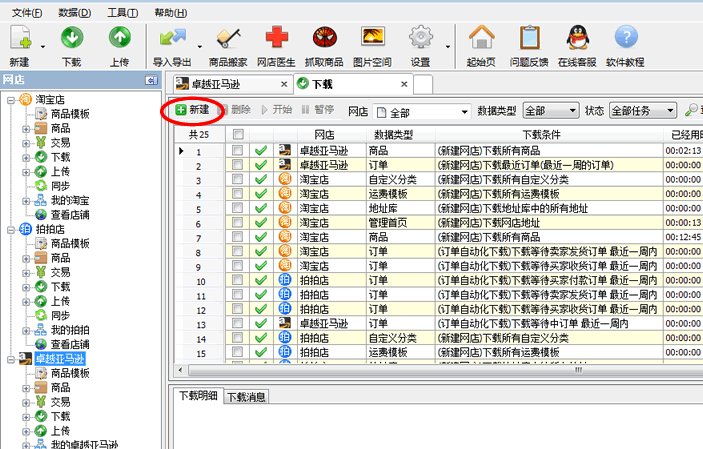Screen dimensions: 703x449
Task: Expand 交易 under 拍拍店
Action: 26,273
